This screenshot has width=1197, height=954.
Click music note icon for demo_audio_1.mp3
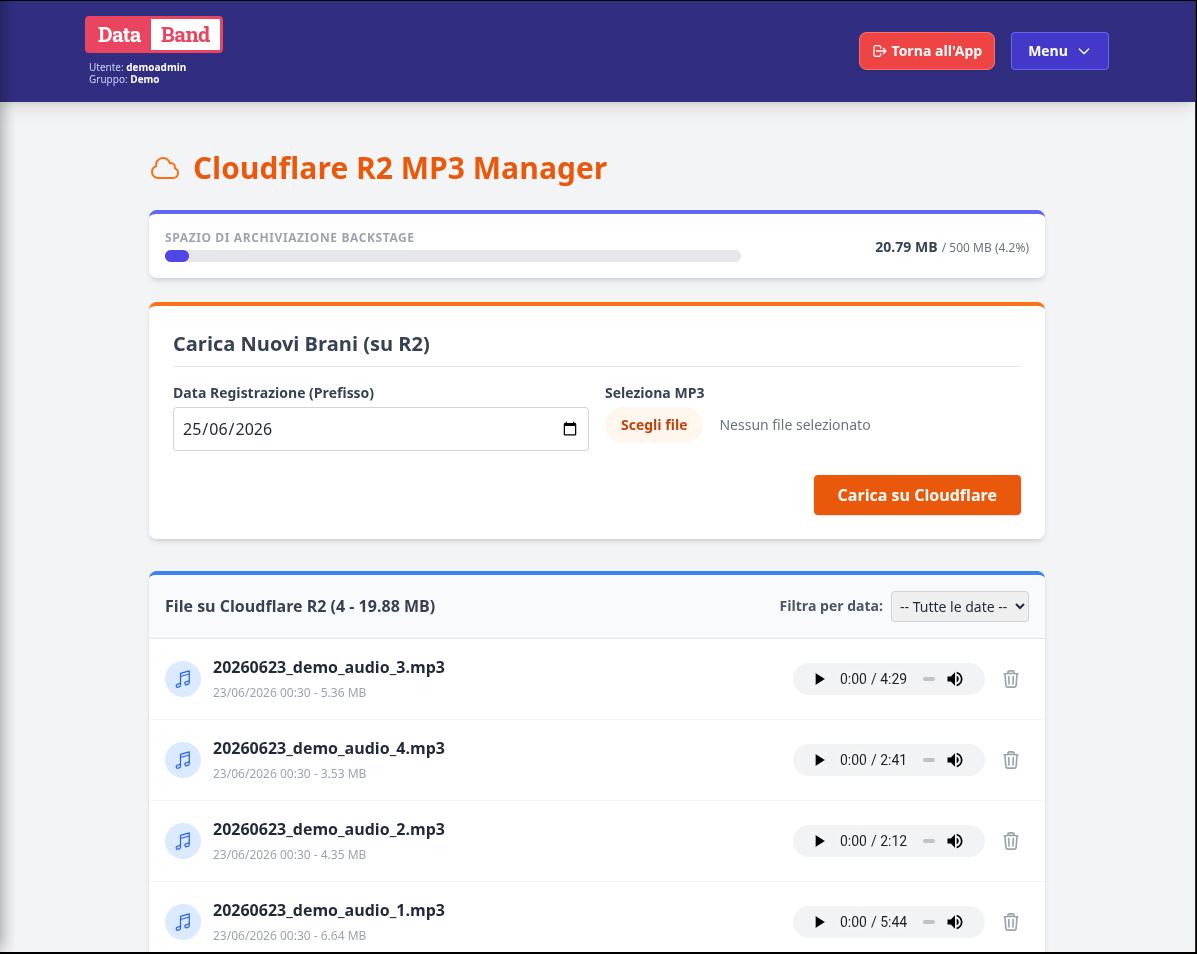[183, 922]
